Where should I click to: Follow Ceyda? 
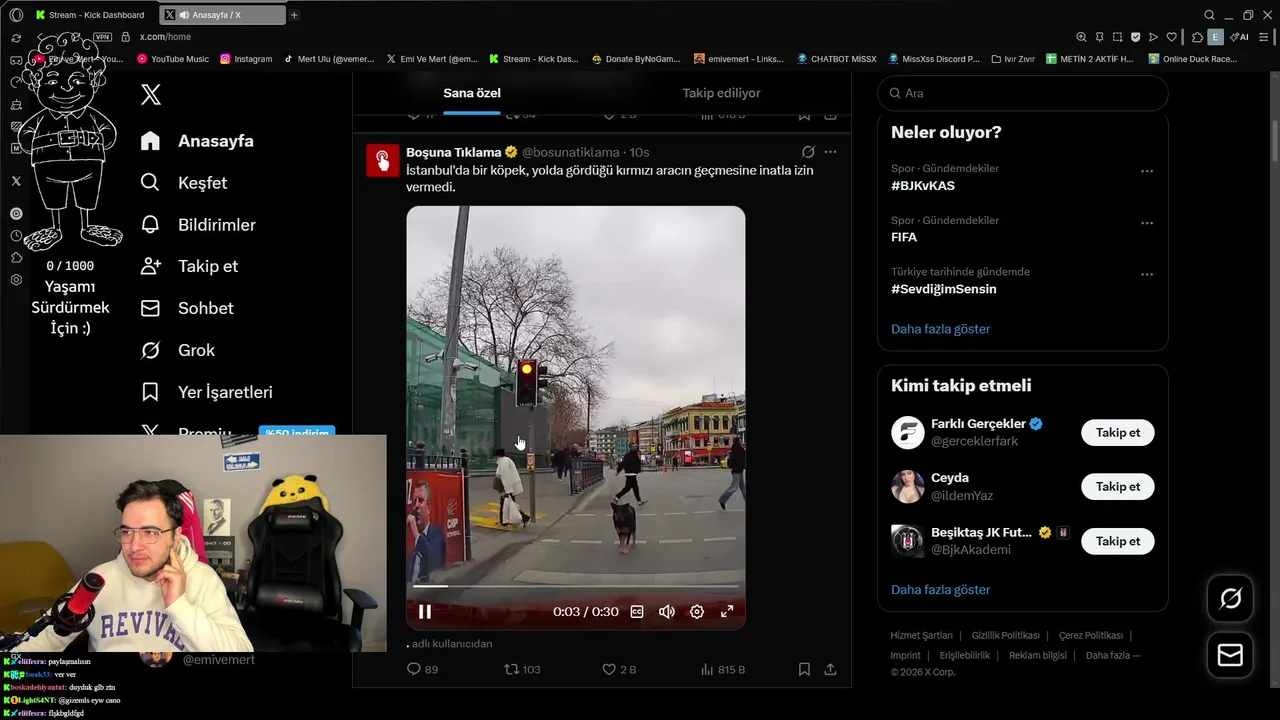[x=1118, y=486]
